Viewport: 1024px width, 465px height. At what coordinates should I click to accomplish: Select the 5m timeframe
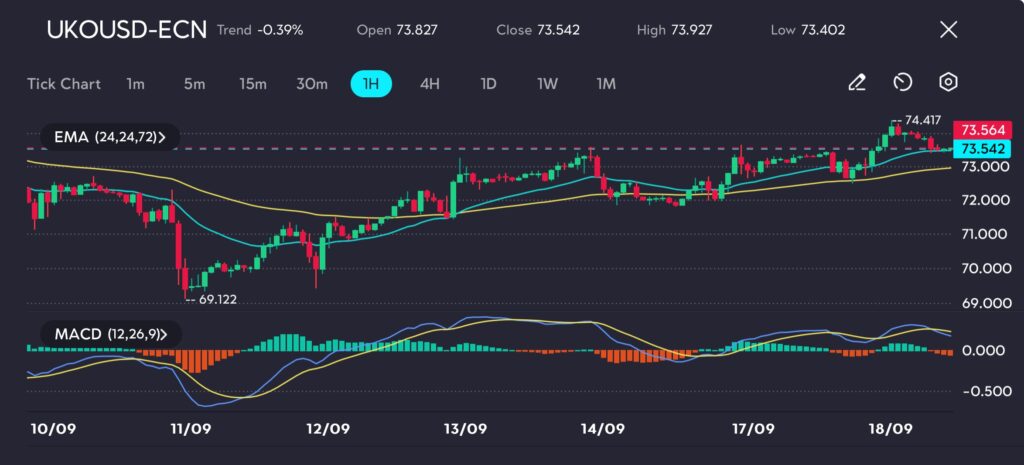(194, 84)
